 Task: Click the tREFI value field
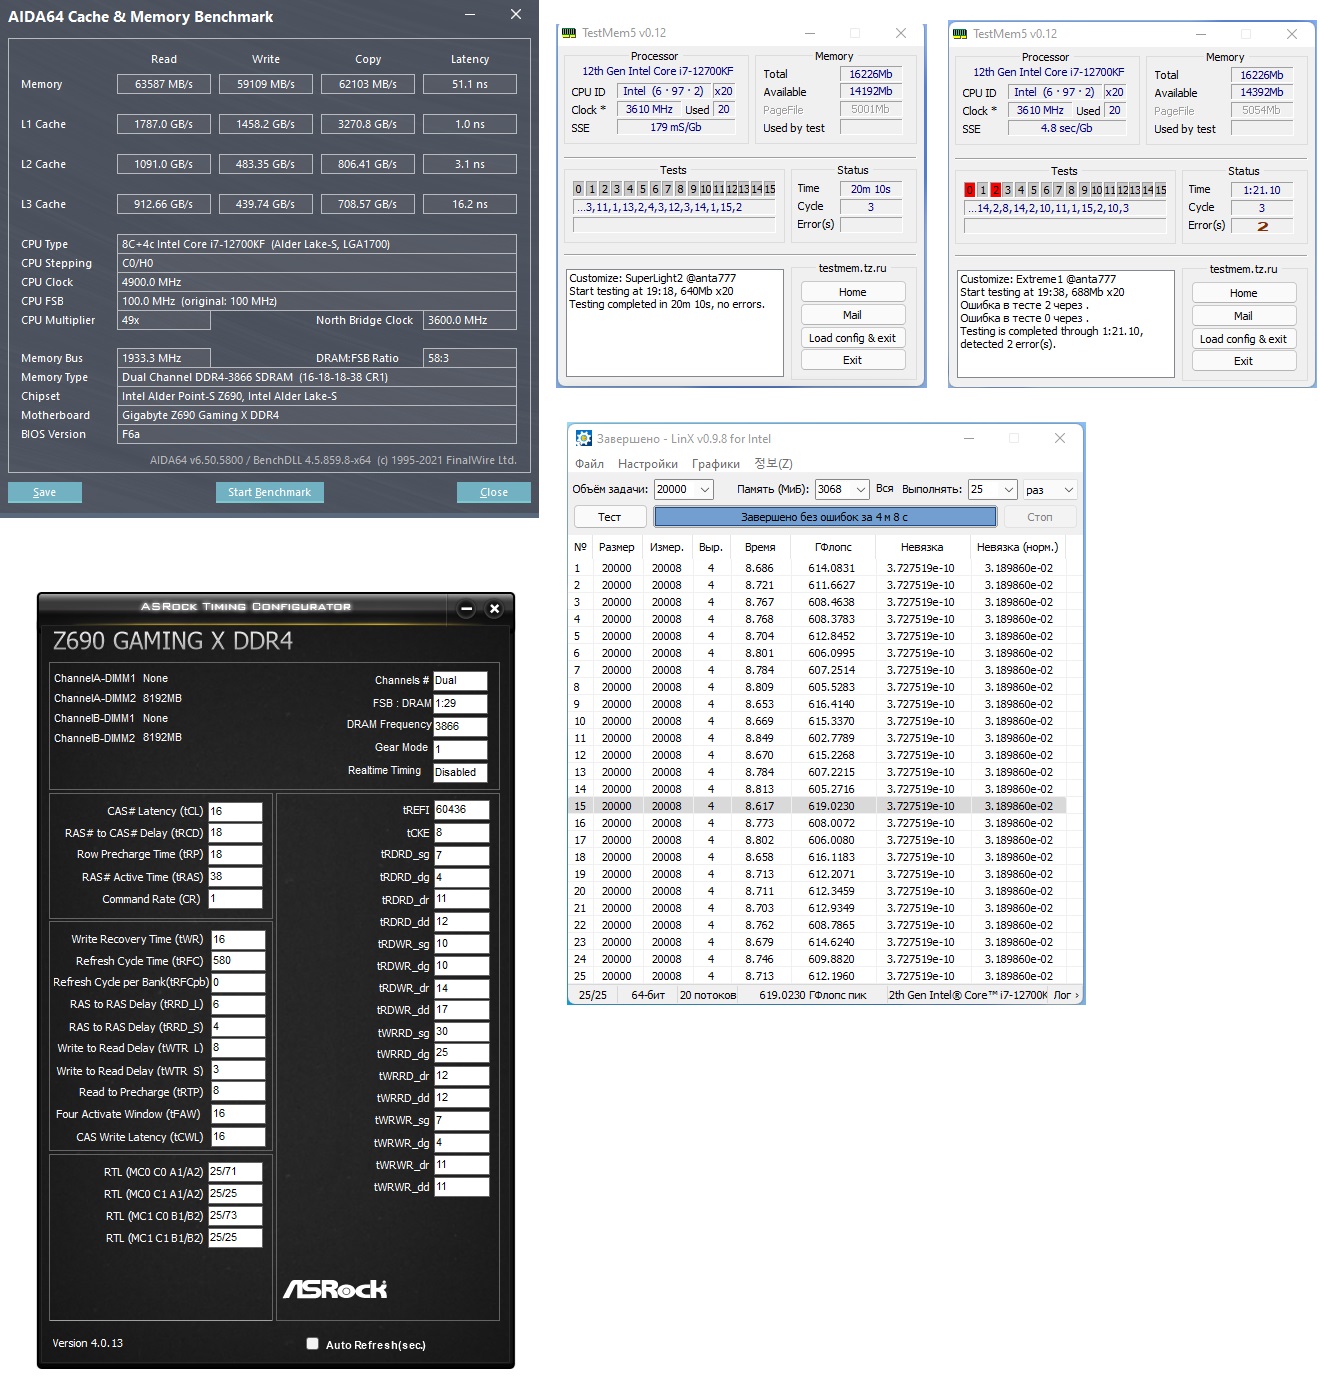[x=461, y=810]
